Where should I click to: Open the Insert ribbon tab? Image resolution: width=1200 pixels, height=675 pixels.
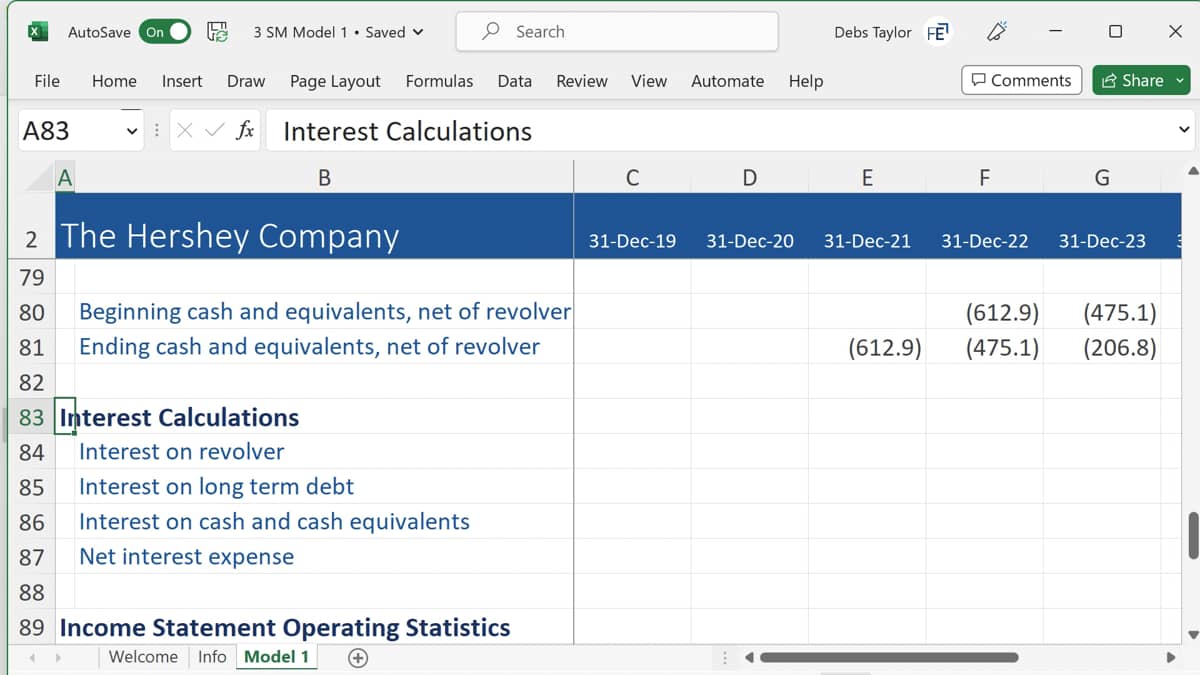(182, 81)
